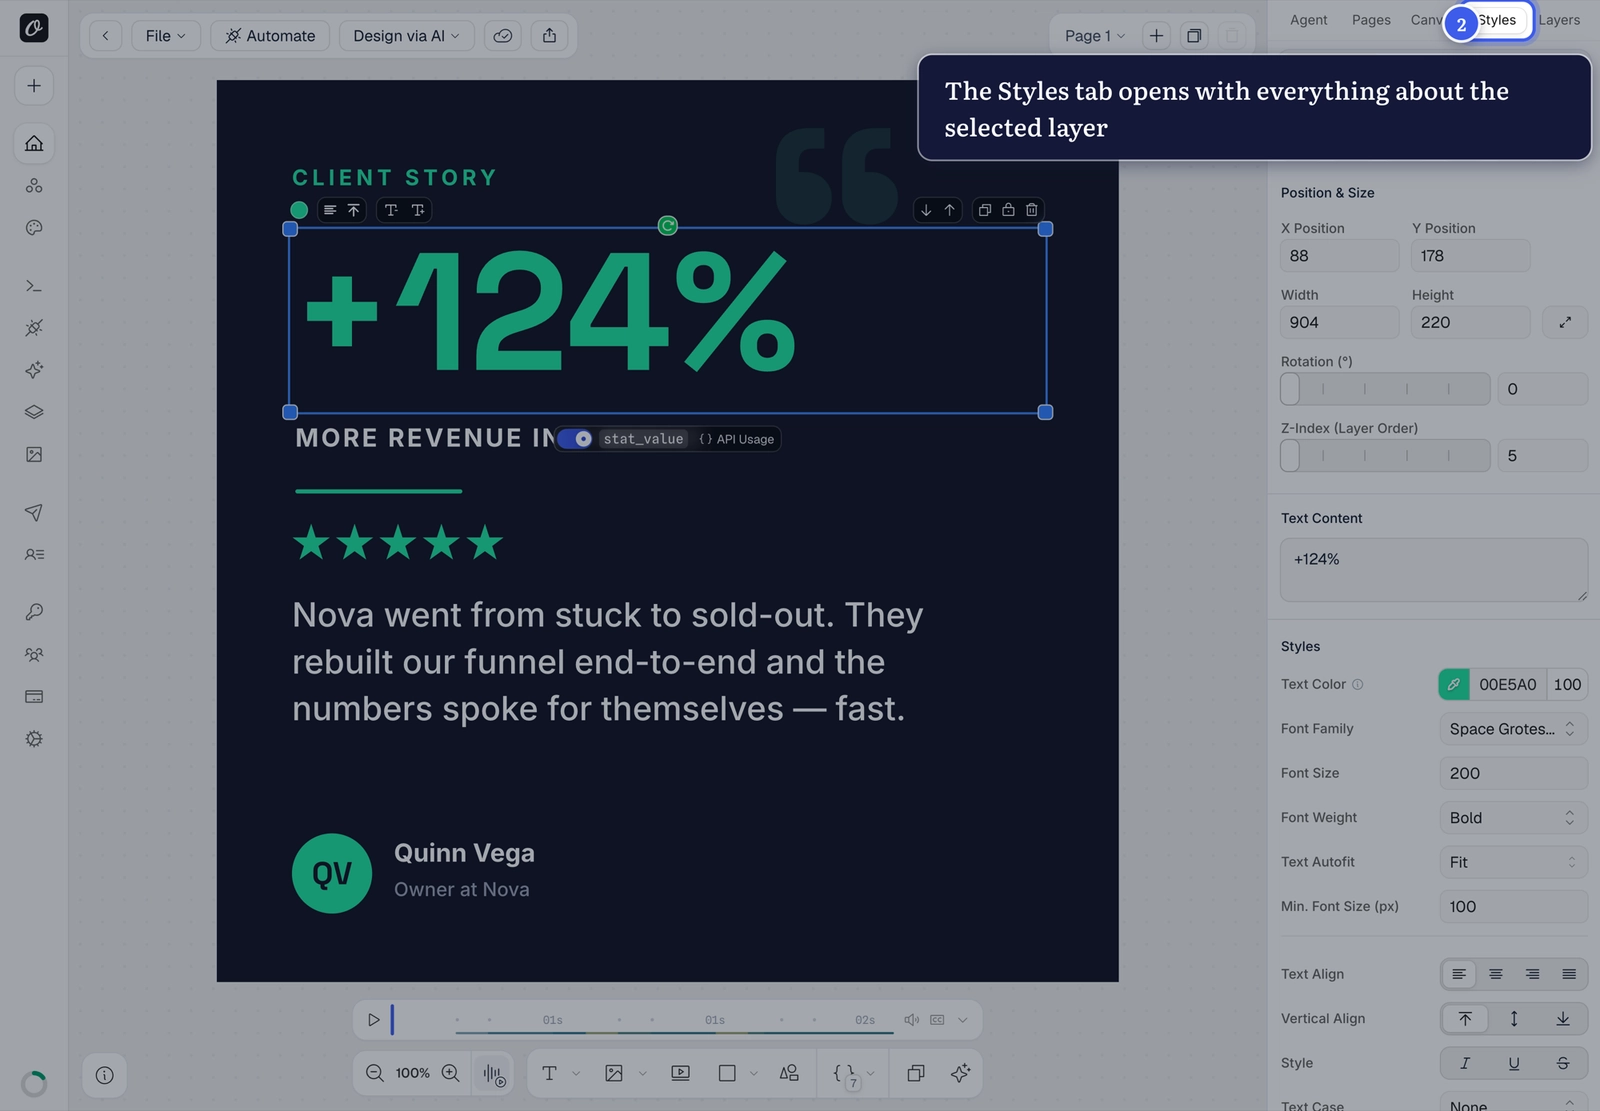
Task: Click the home icon in left sidebar
Action: [x=34, y=143]
